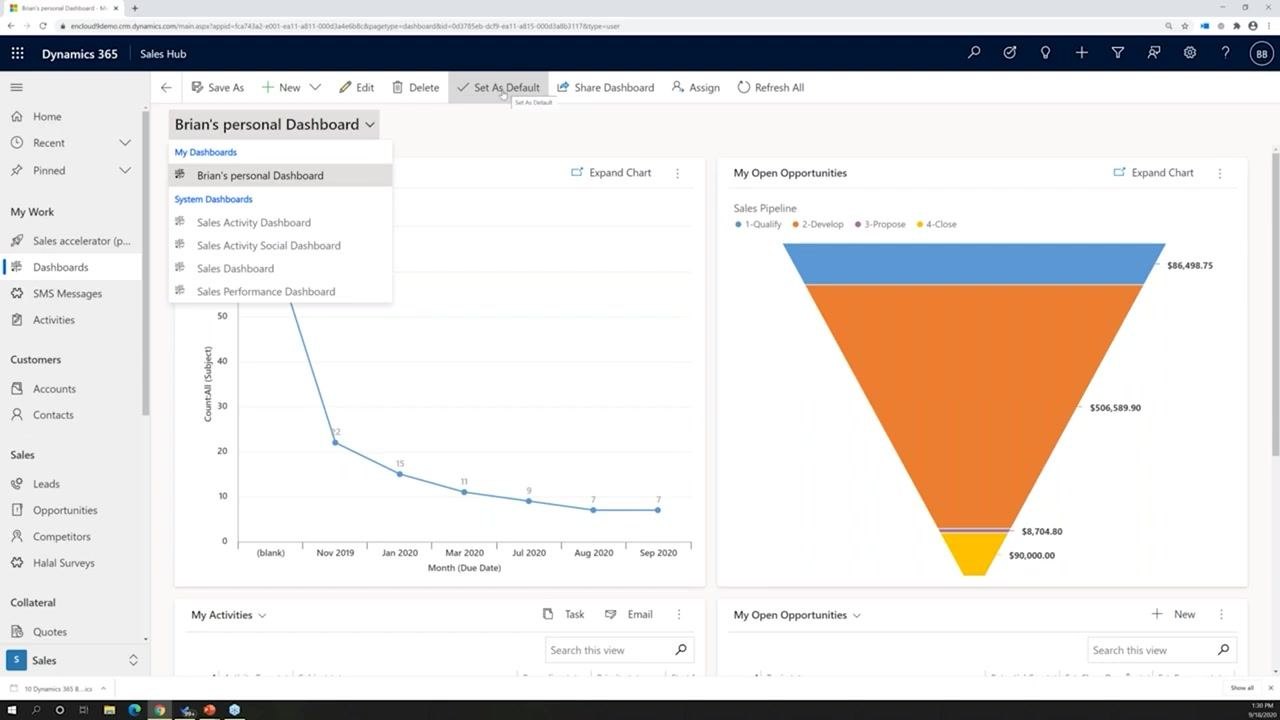Open Chrome in the Windows taskbar
This screenshot has width=1280, height=720.
pyautogui.click(x=159, y=710)
